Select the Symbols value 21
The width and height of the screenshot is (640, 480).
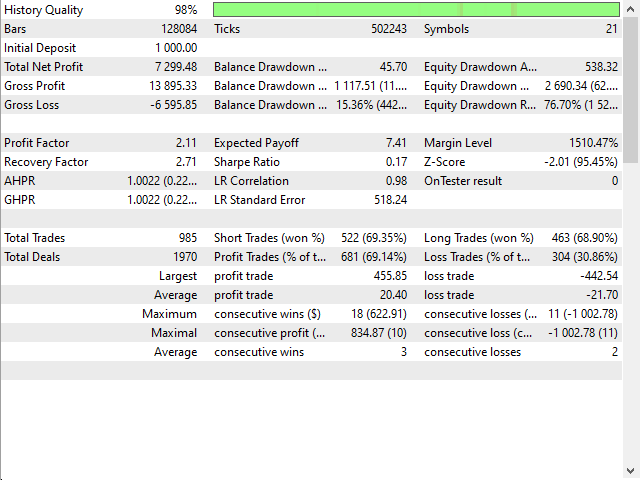611,29
